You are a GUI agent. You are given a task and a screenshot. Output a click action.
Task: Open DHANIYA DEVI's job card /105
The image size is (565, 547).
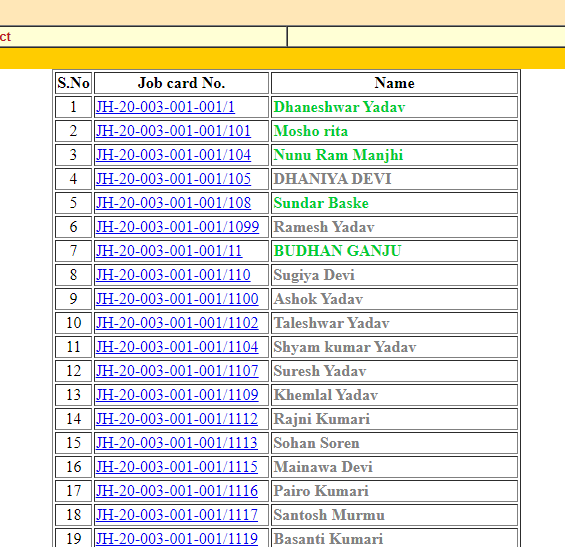tap(173, 179)
